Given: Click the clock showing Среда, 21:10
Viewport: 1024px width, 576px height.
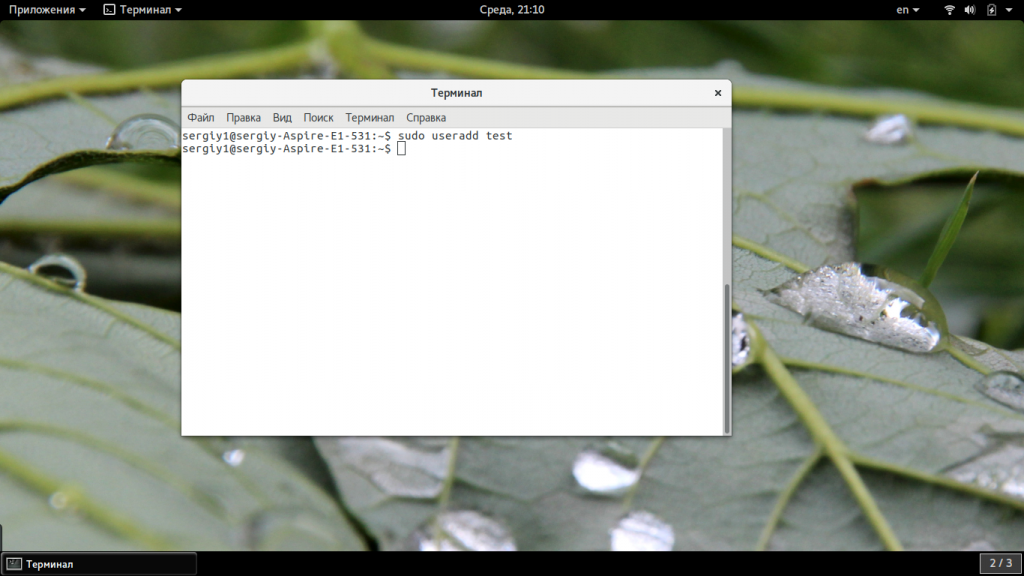Looking at the screenshot, I should 511,10.
